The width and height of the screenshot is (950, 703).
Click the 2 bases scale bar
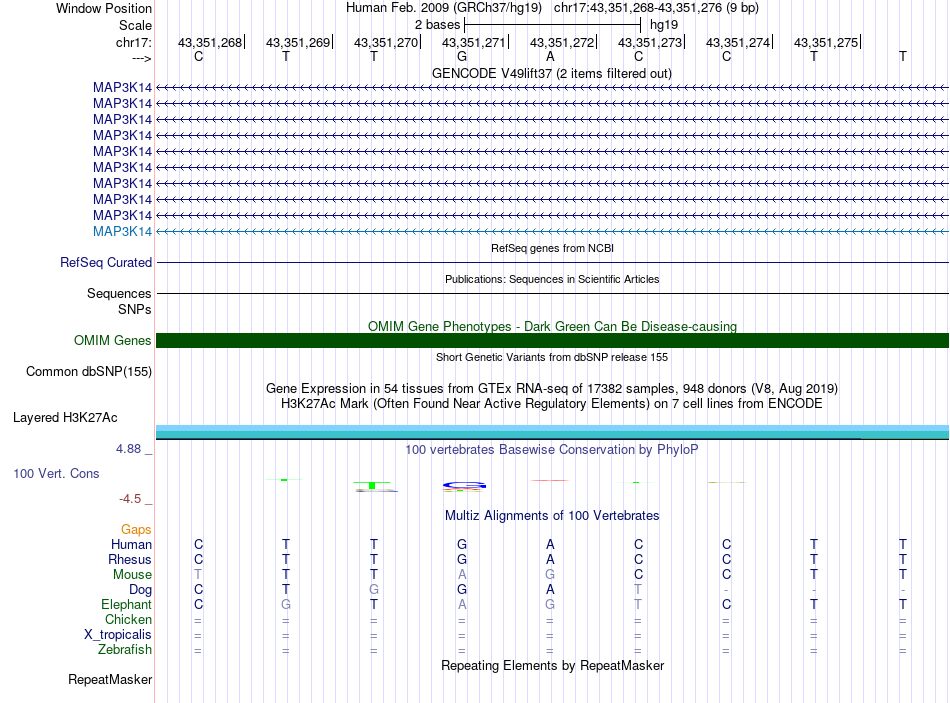[x=552, y=25]
